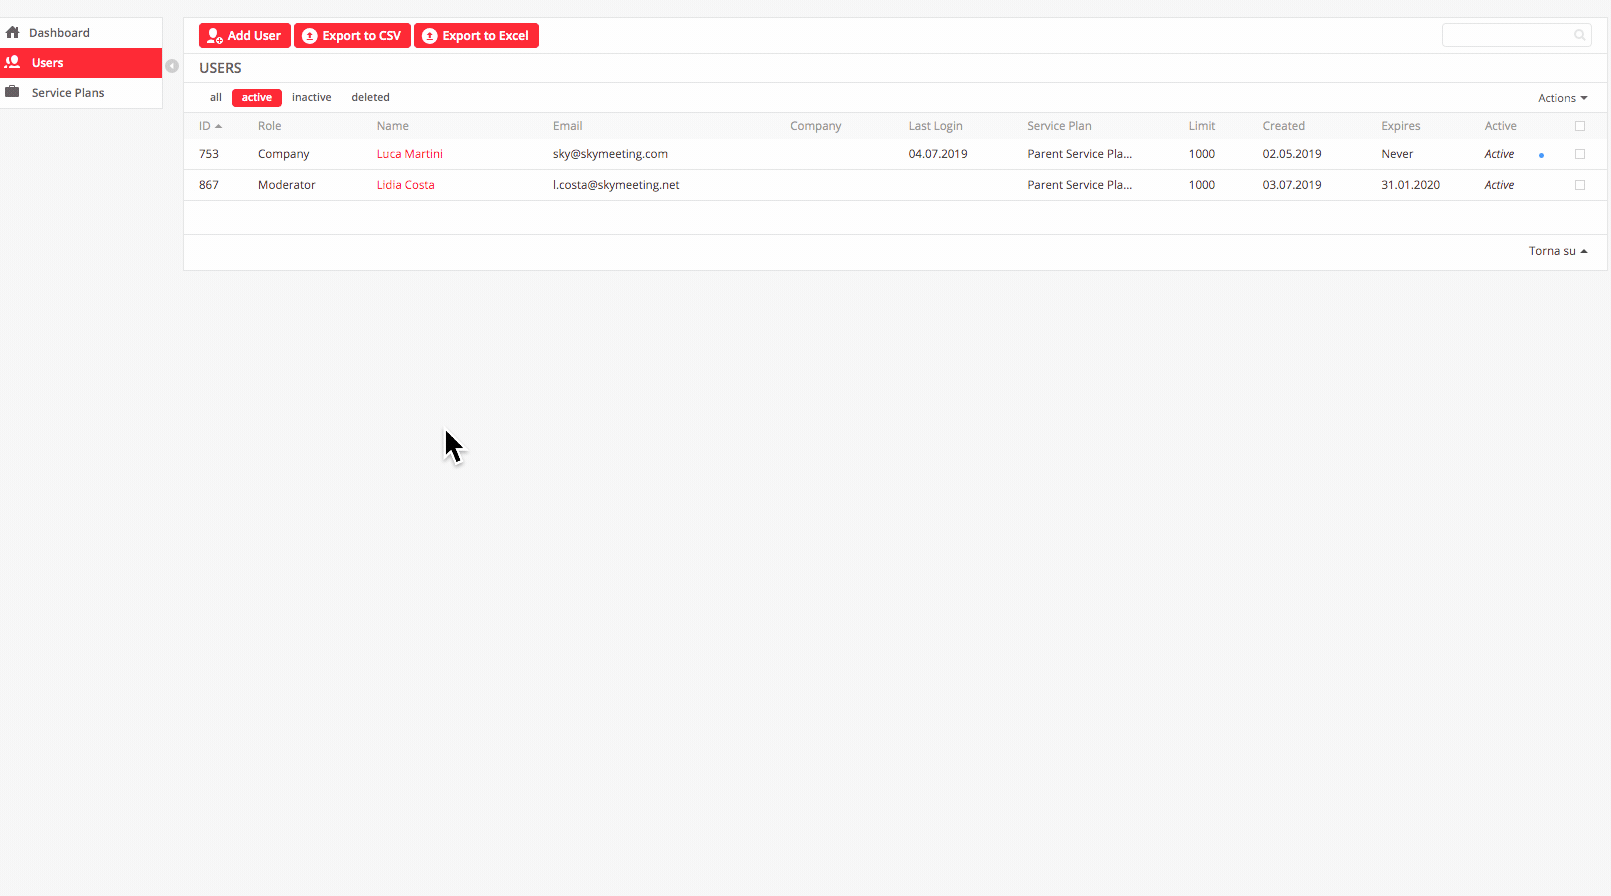
Task: Click ID cell 753
Action: click(x=208, y=154)
